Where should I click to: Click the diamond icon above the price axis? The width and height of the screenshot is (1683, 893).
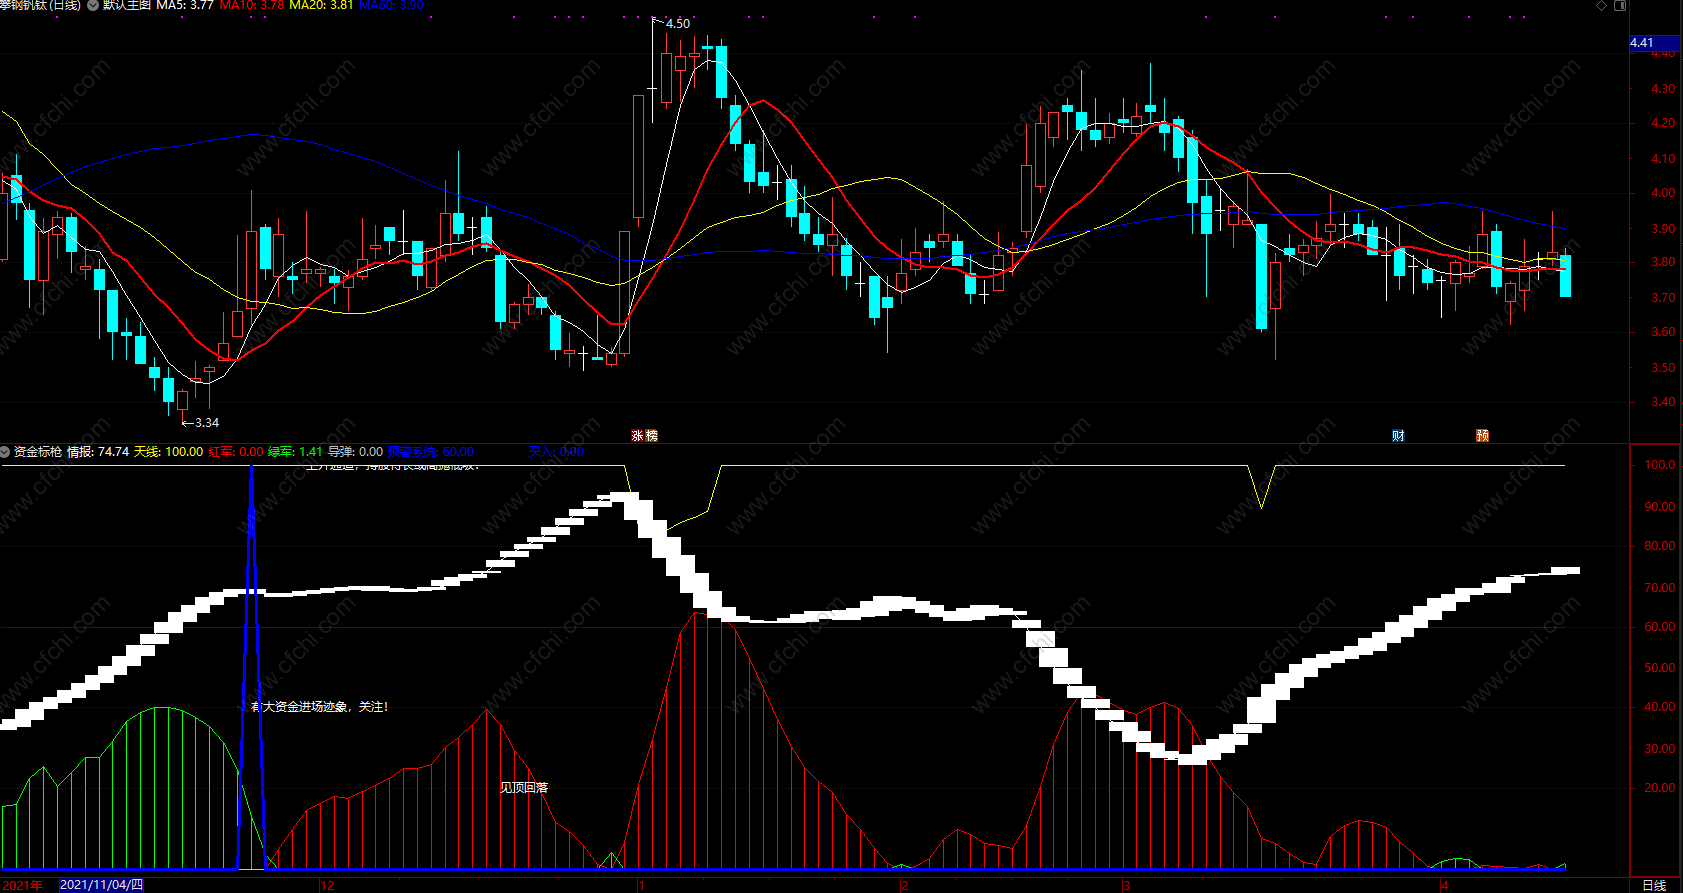[x=1602, y=5]
